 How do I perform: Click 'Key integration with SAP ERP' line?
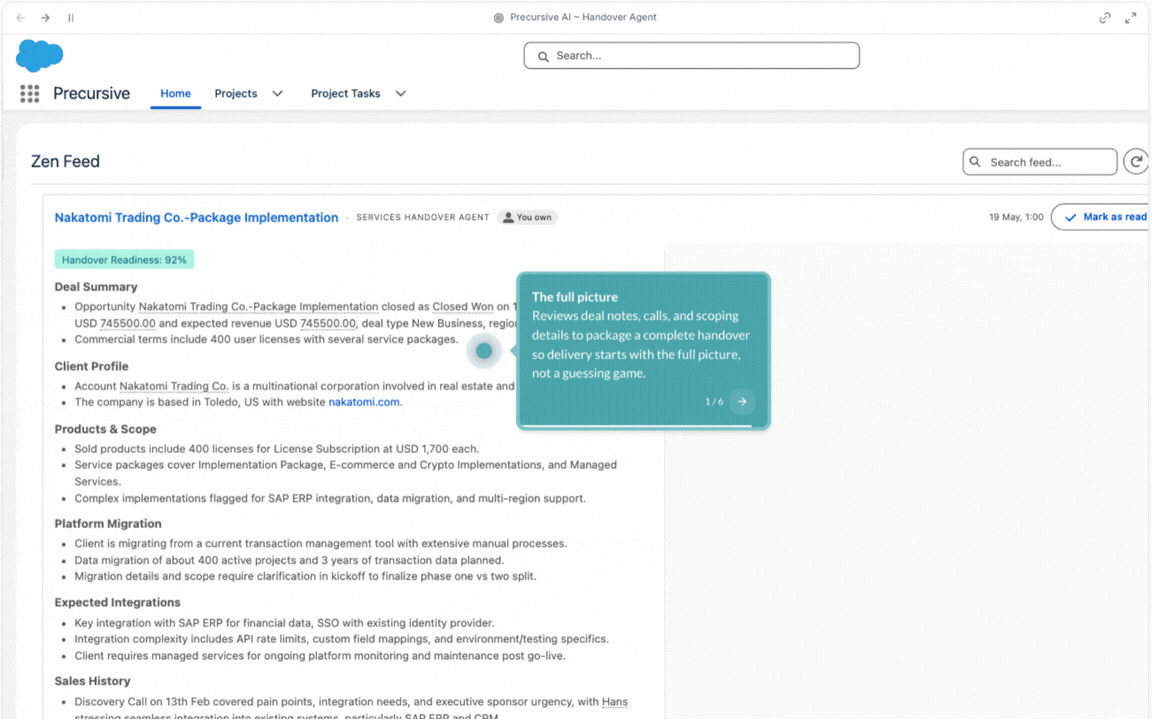pos(284,623)
